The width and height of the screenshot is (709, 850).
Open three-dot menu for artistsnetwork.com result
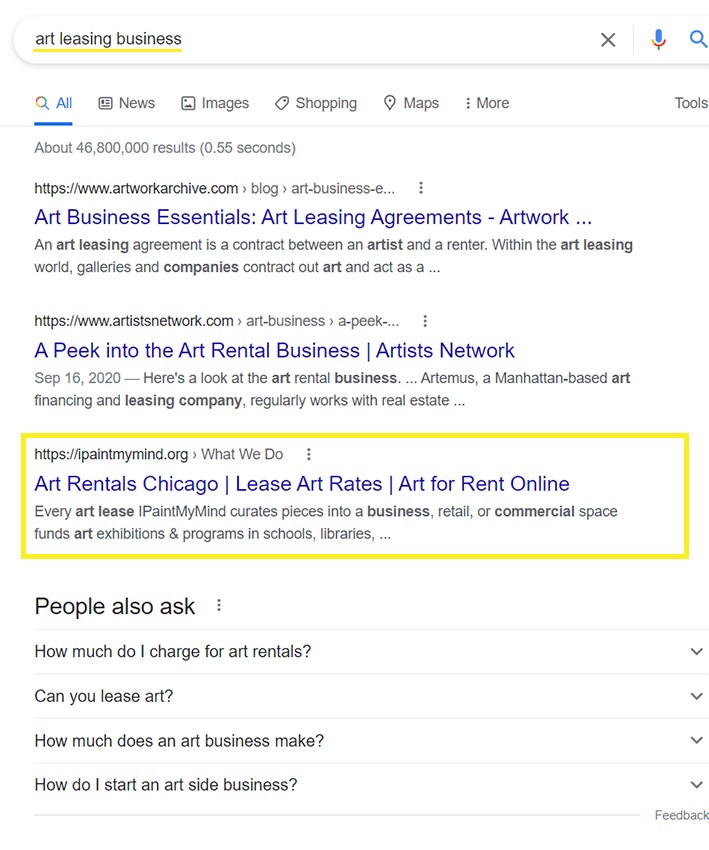425,321
